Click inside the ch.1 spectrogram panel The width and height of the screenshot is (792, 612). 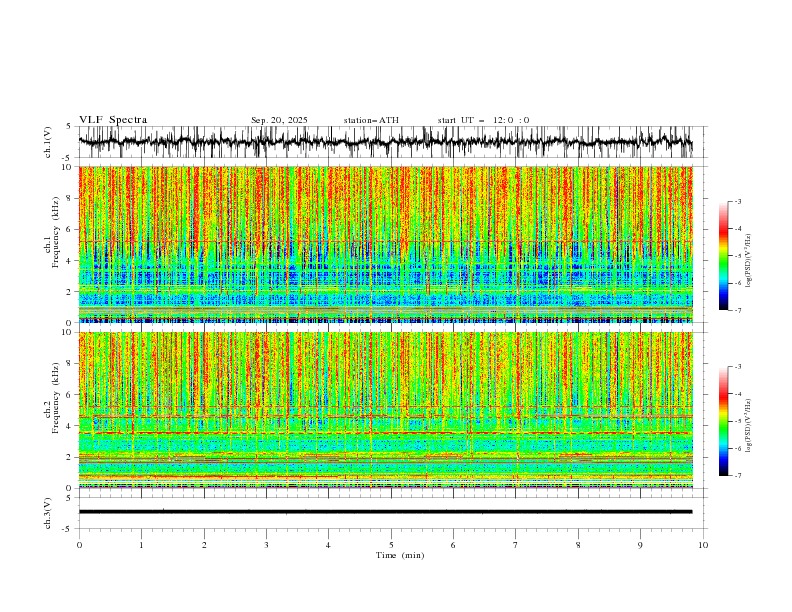(385, 244)
